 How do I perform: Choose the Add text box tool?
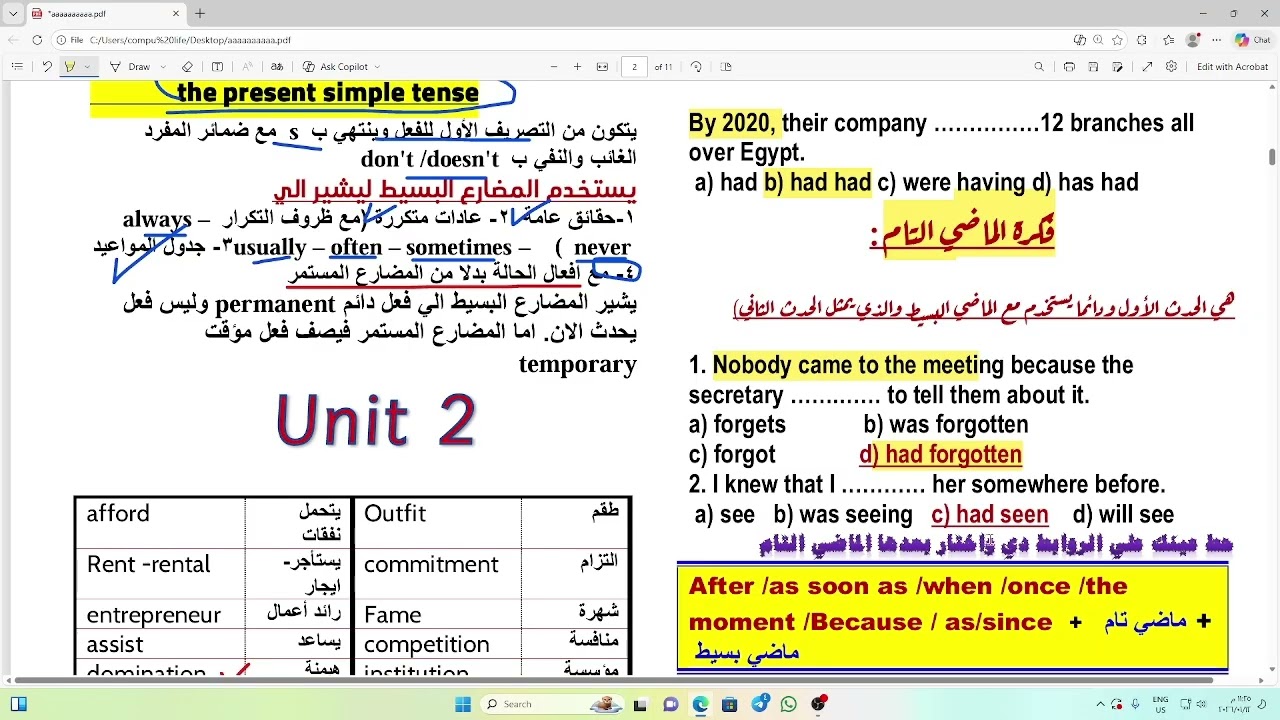(x=217, y=67)
